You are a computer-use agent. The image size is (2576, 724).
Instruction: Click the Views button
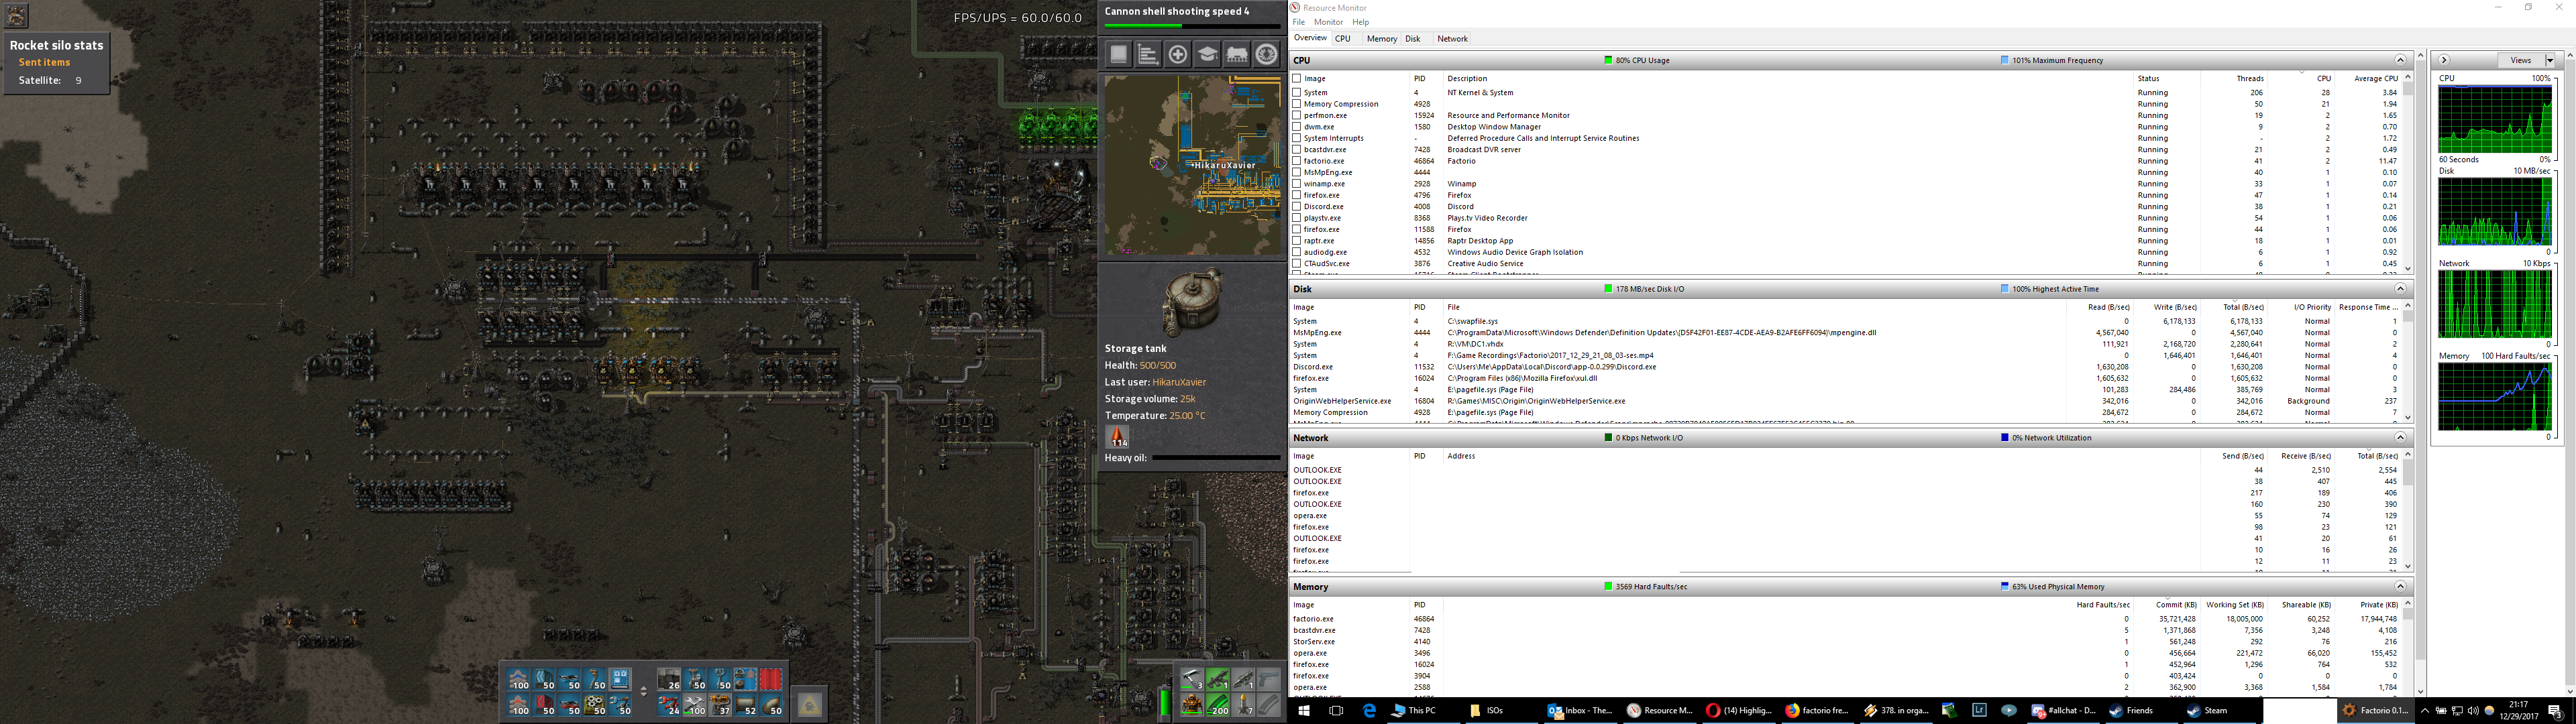[x=2520, y=60]
